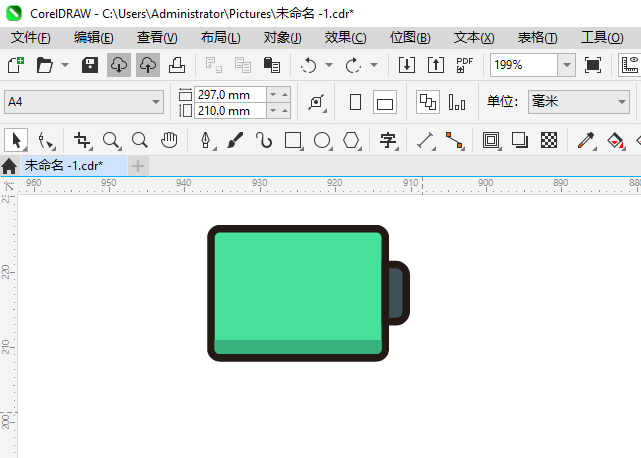Image resolution: width=641 pixels, height=458 pixels.
Task: Apply page size to current page only
Action: (457, 102)
